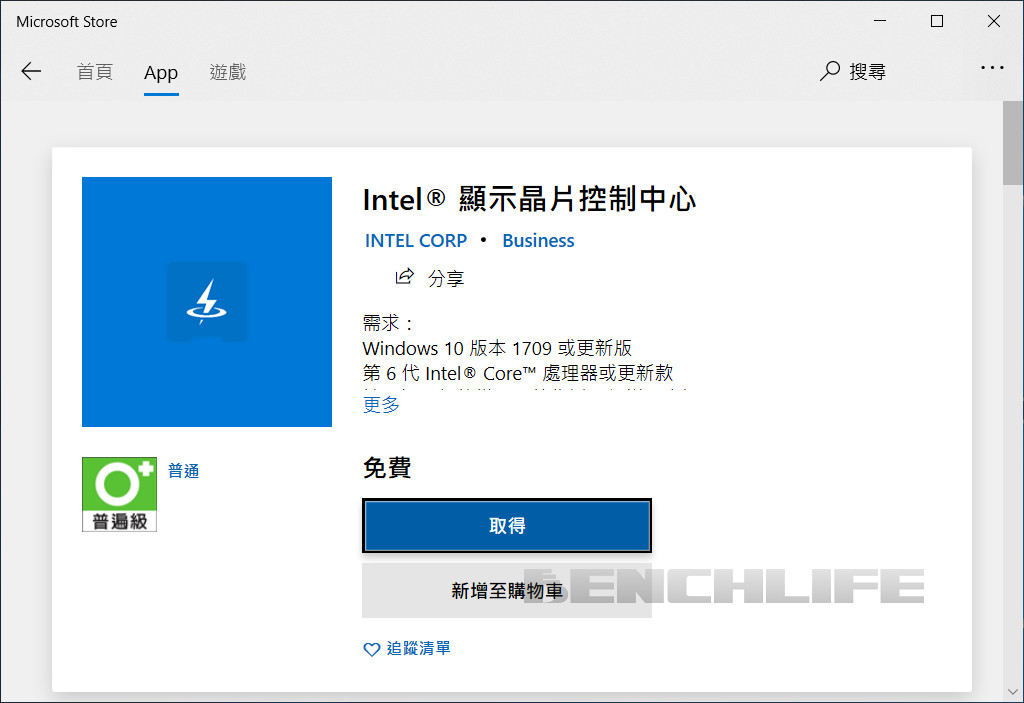Maximize the Microsoft Store window
This screenshot has width=1024, height=703.
coord(936,21)
